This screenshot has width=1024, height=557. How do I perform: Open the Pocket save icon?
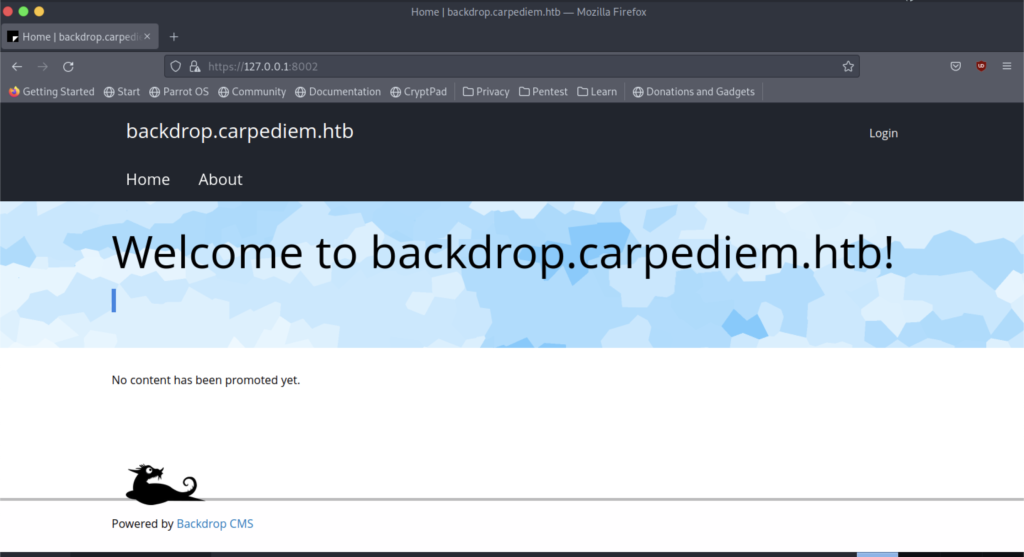(x=956, y=66)
